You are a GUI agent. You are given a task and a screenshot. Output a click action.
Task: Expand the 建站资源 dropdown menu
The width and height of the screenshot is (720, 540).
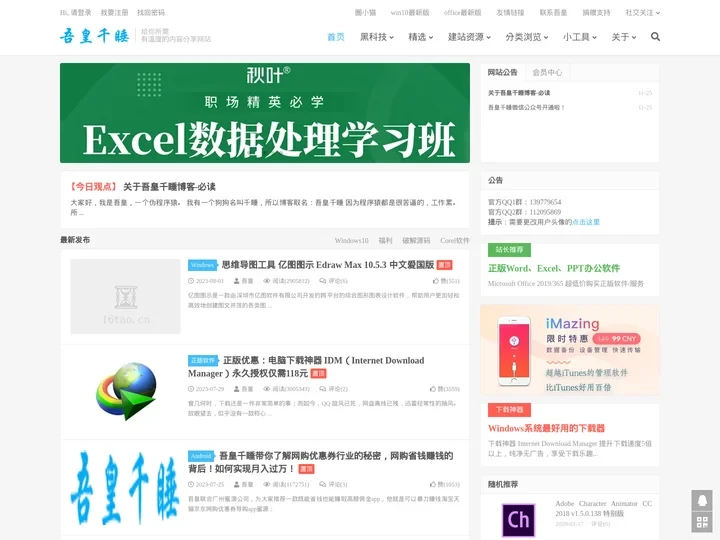pos(469,37)
